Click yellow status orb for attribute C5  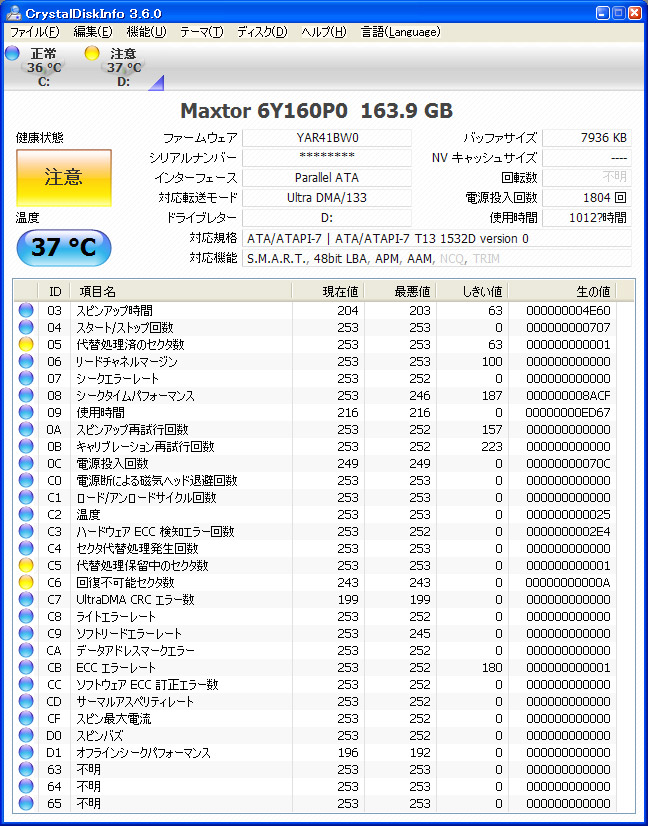click(26, 565)
